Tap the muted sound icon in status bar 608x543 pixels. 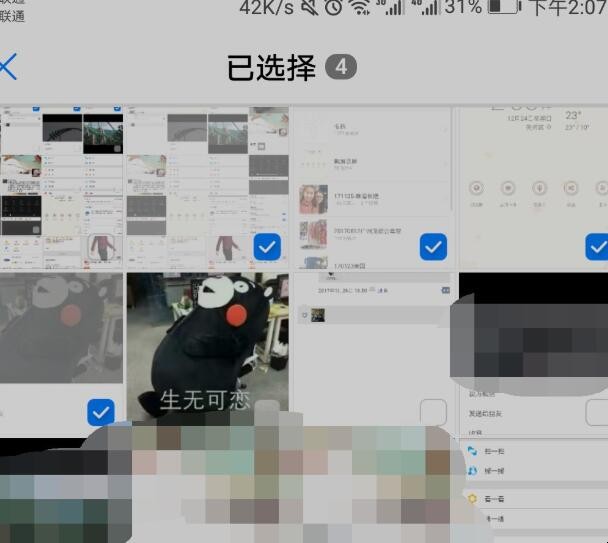click(x=309, y=7)
